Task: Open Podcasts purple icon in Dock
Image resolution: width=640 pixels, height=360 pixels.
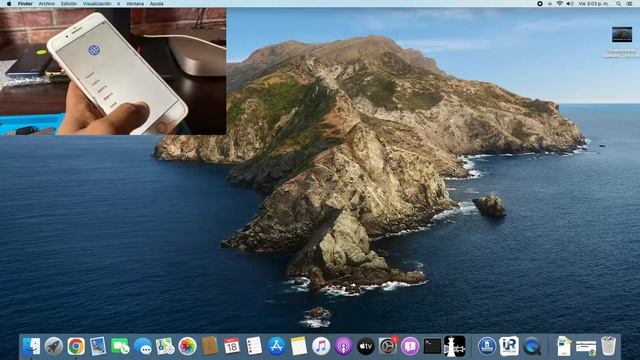Action: click(343, 346)
